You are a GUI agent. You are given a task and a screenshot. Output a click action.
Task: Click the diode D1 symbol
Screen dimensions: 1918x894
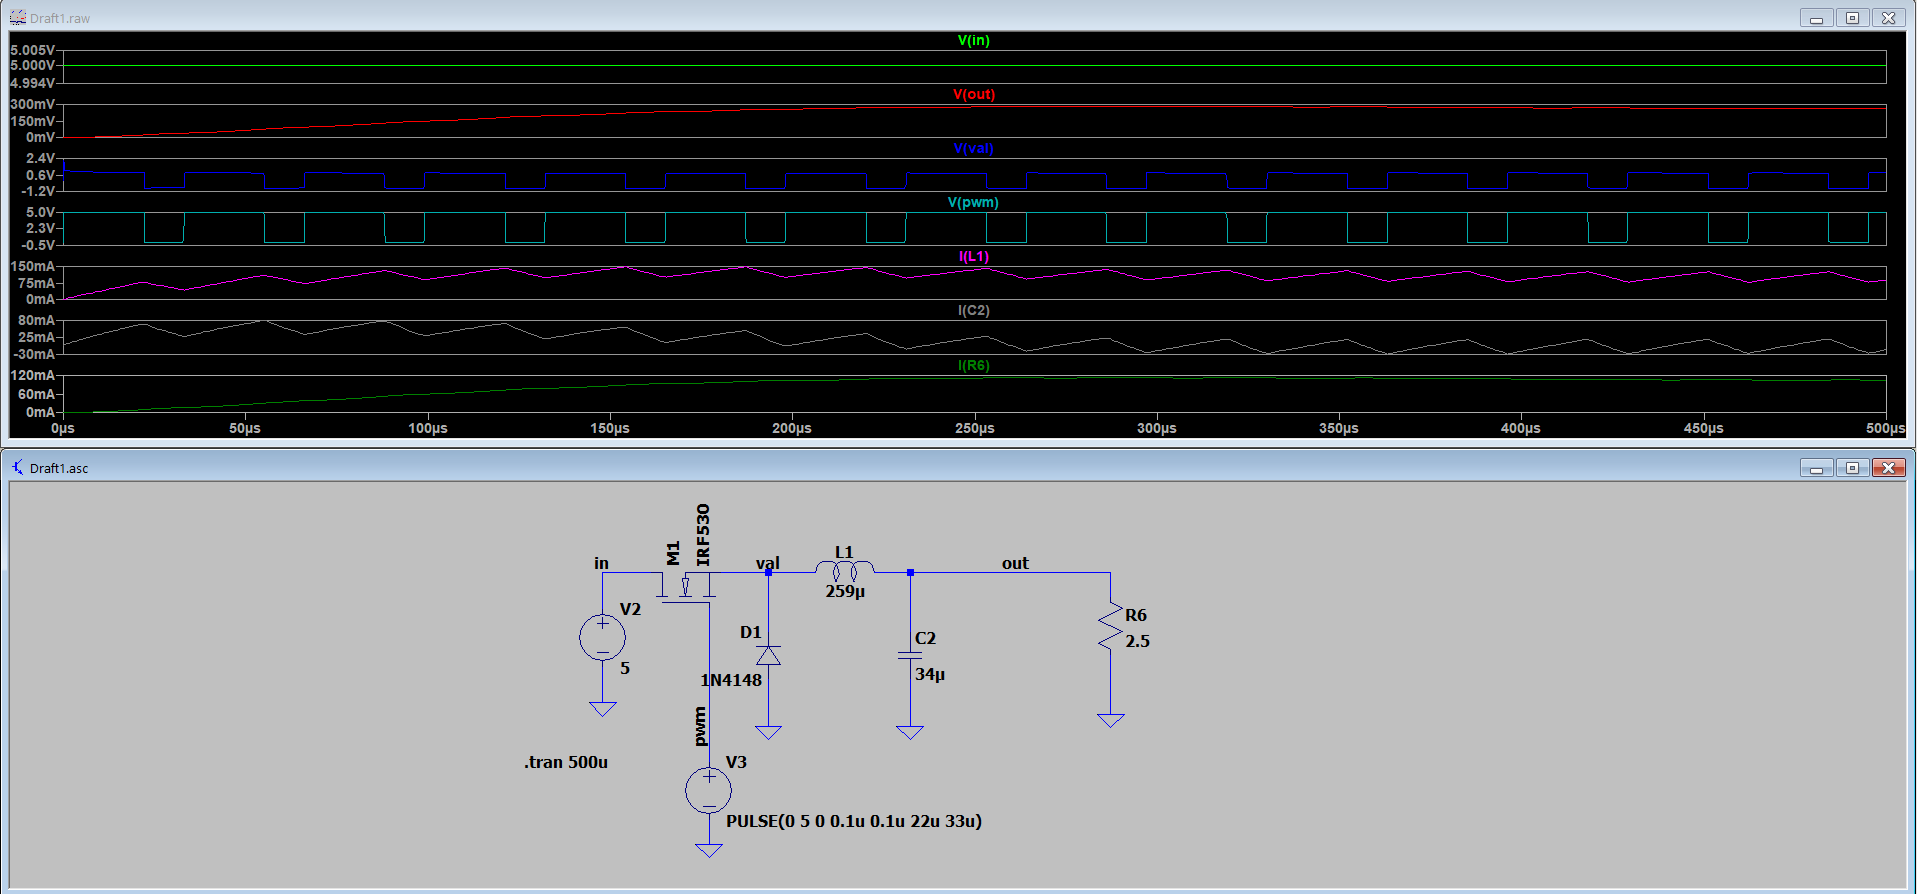click(x=768, y=655)
